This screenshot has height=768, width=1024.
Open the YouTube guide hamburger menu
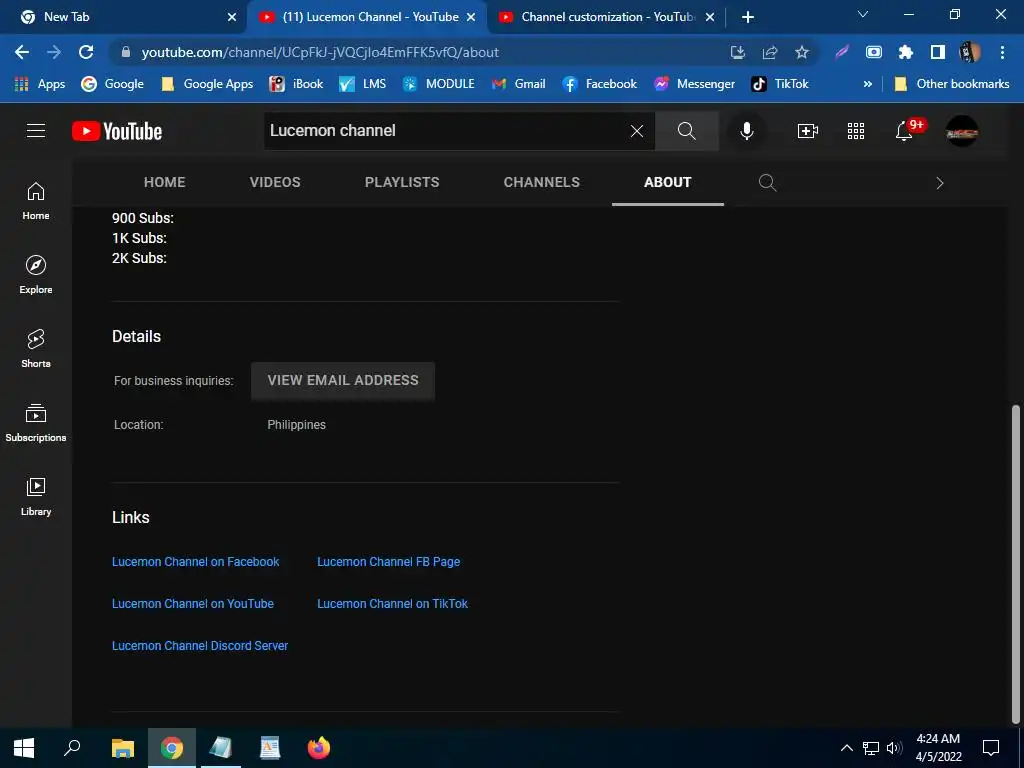(x=36, y=131)
